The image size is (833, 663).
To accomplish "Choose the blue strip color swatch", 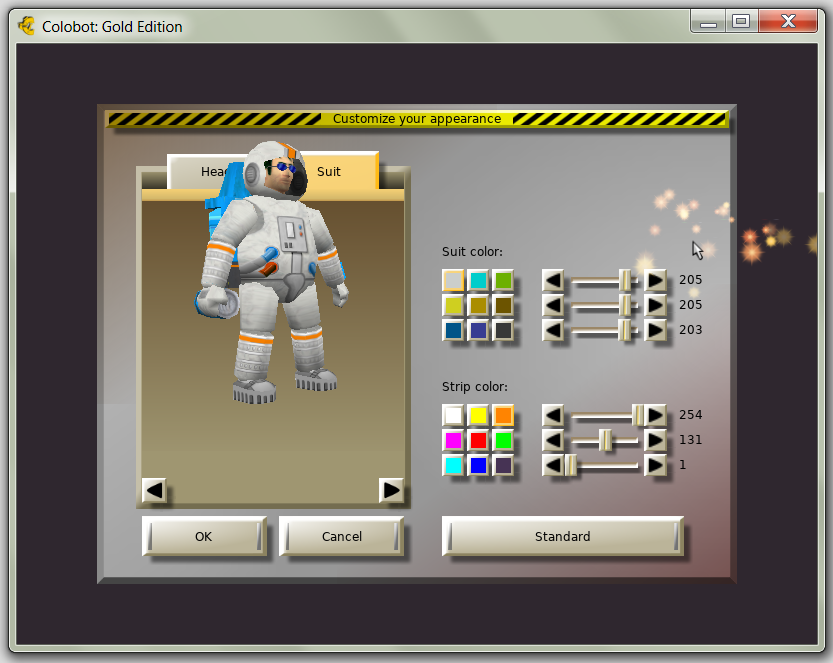I will pyautogui.click(x=478, y=465).
